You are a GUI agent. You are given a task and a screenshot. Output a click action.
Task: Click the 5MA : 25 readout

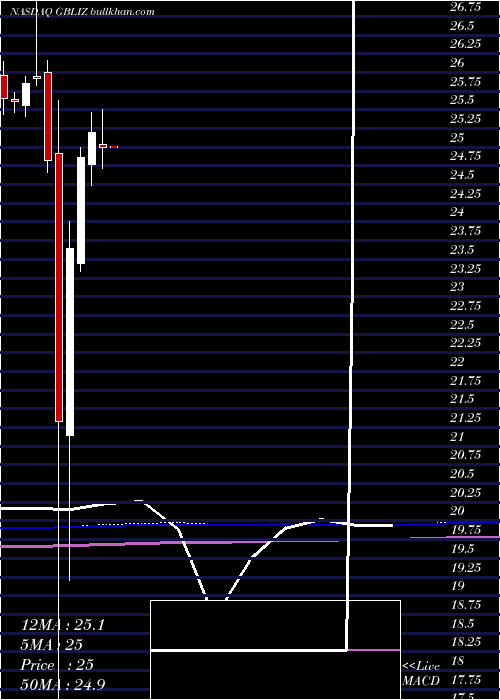click(x=52, y=645)
